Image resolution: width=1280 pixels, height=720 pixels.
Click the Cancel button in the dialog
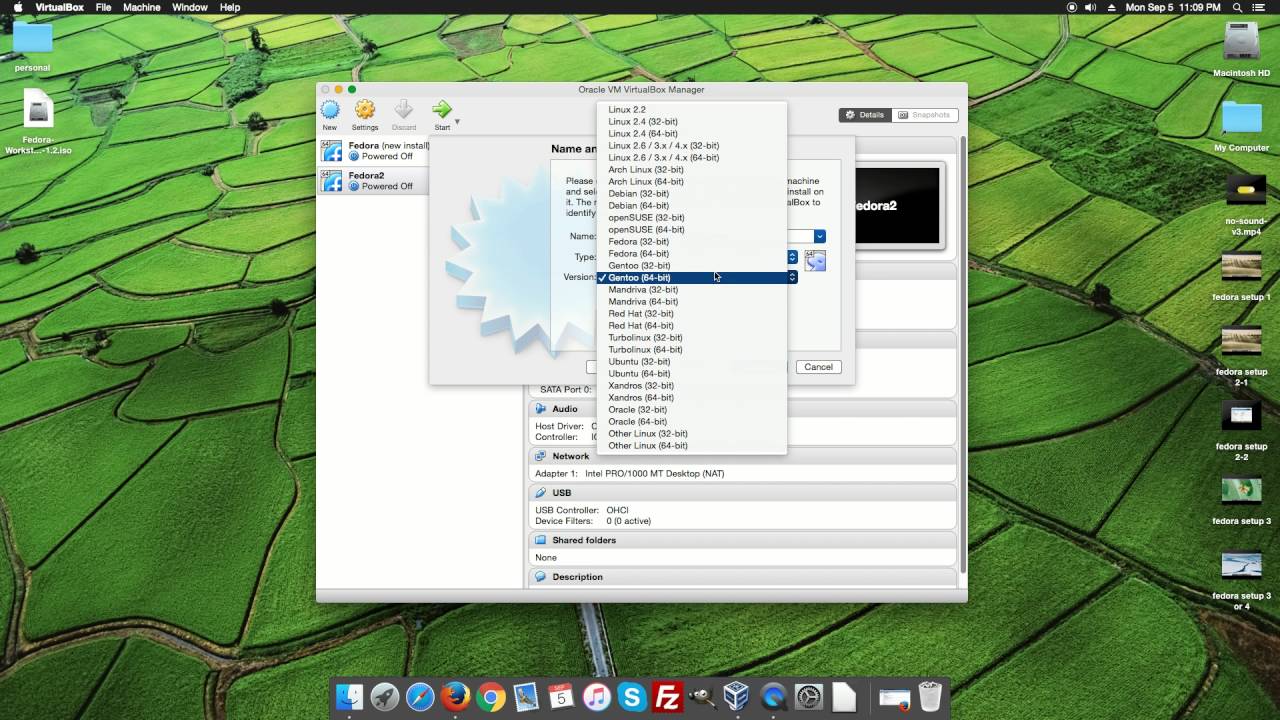818,367
